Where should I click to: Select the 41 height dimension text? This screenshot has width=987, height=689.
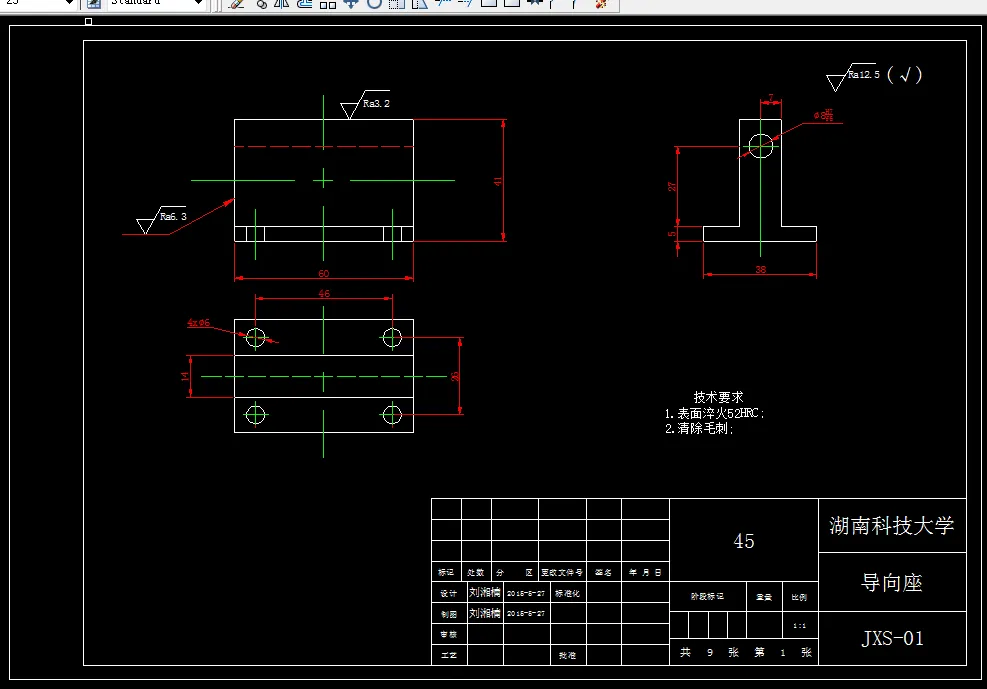pos(498,181)
